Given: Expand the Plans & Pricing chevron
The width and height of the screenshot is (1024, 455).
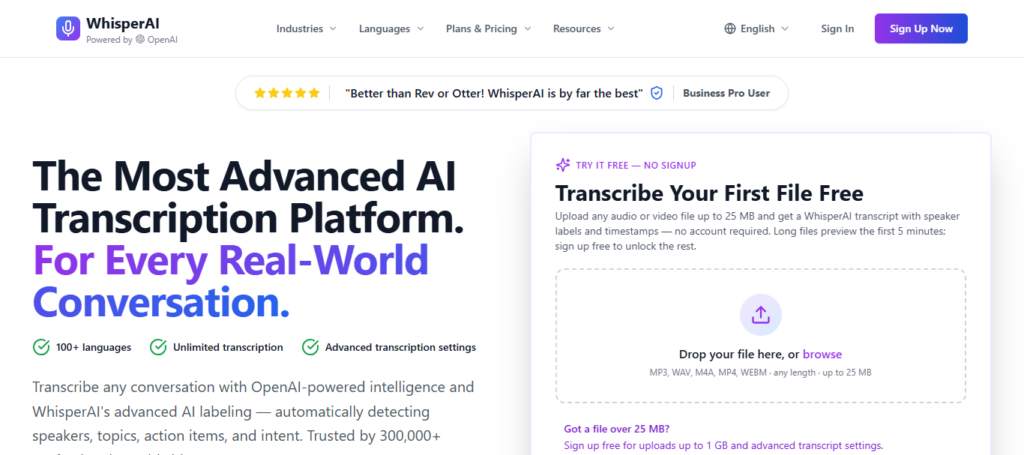Looking at the screenshot, I should 528,29.
